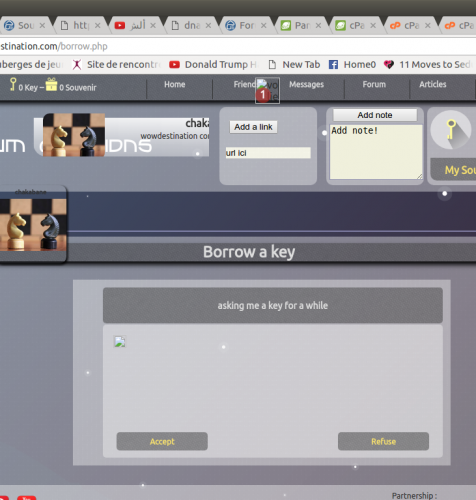The height and width of the screenshot is (500, 476).
Task: Refuse the key borrow request
Action: [383, 441]
